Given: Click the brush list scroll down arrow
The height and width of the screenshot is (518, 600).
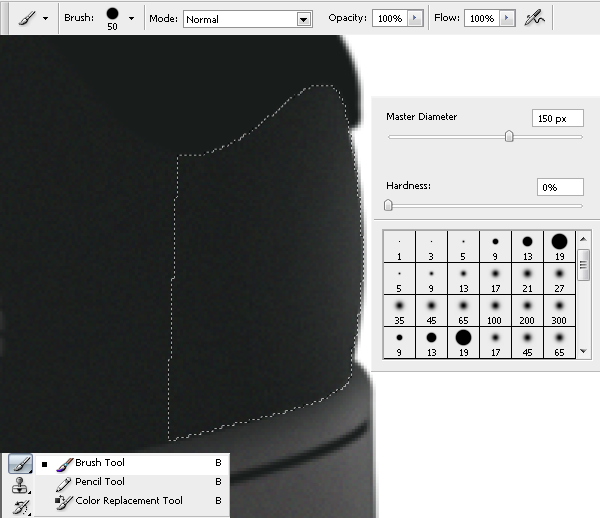Looking at the screenshot, I should pos(584,351).
